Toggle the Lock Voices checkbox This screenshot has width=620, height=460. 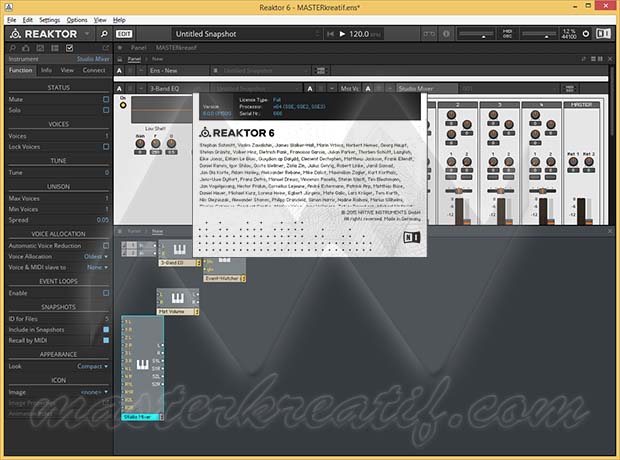point(106,147)
